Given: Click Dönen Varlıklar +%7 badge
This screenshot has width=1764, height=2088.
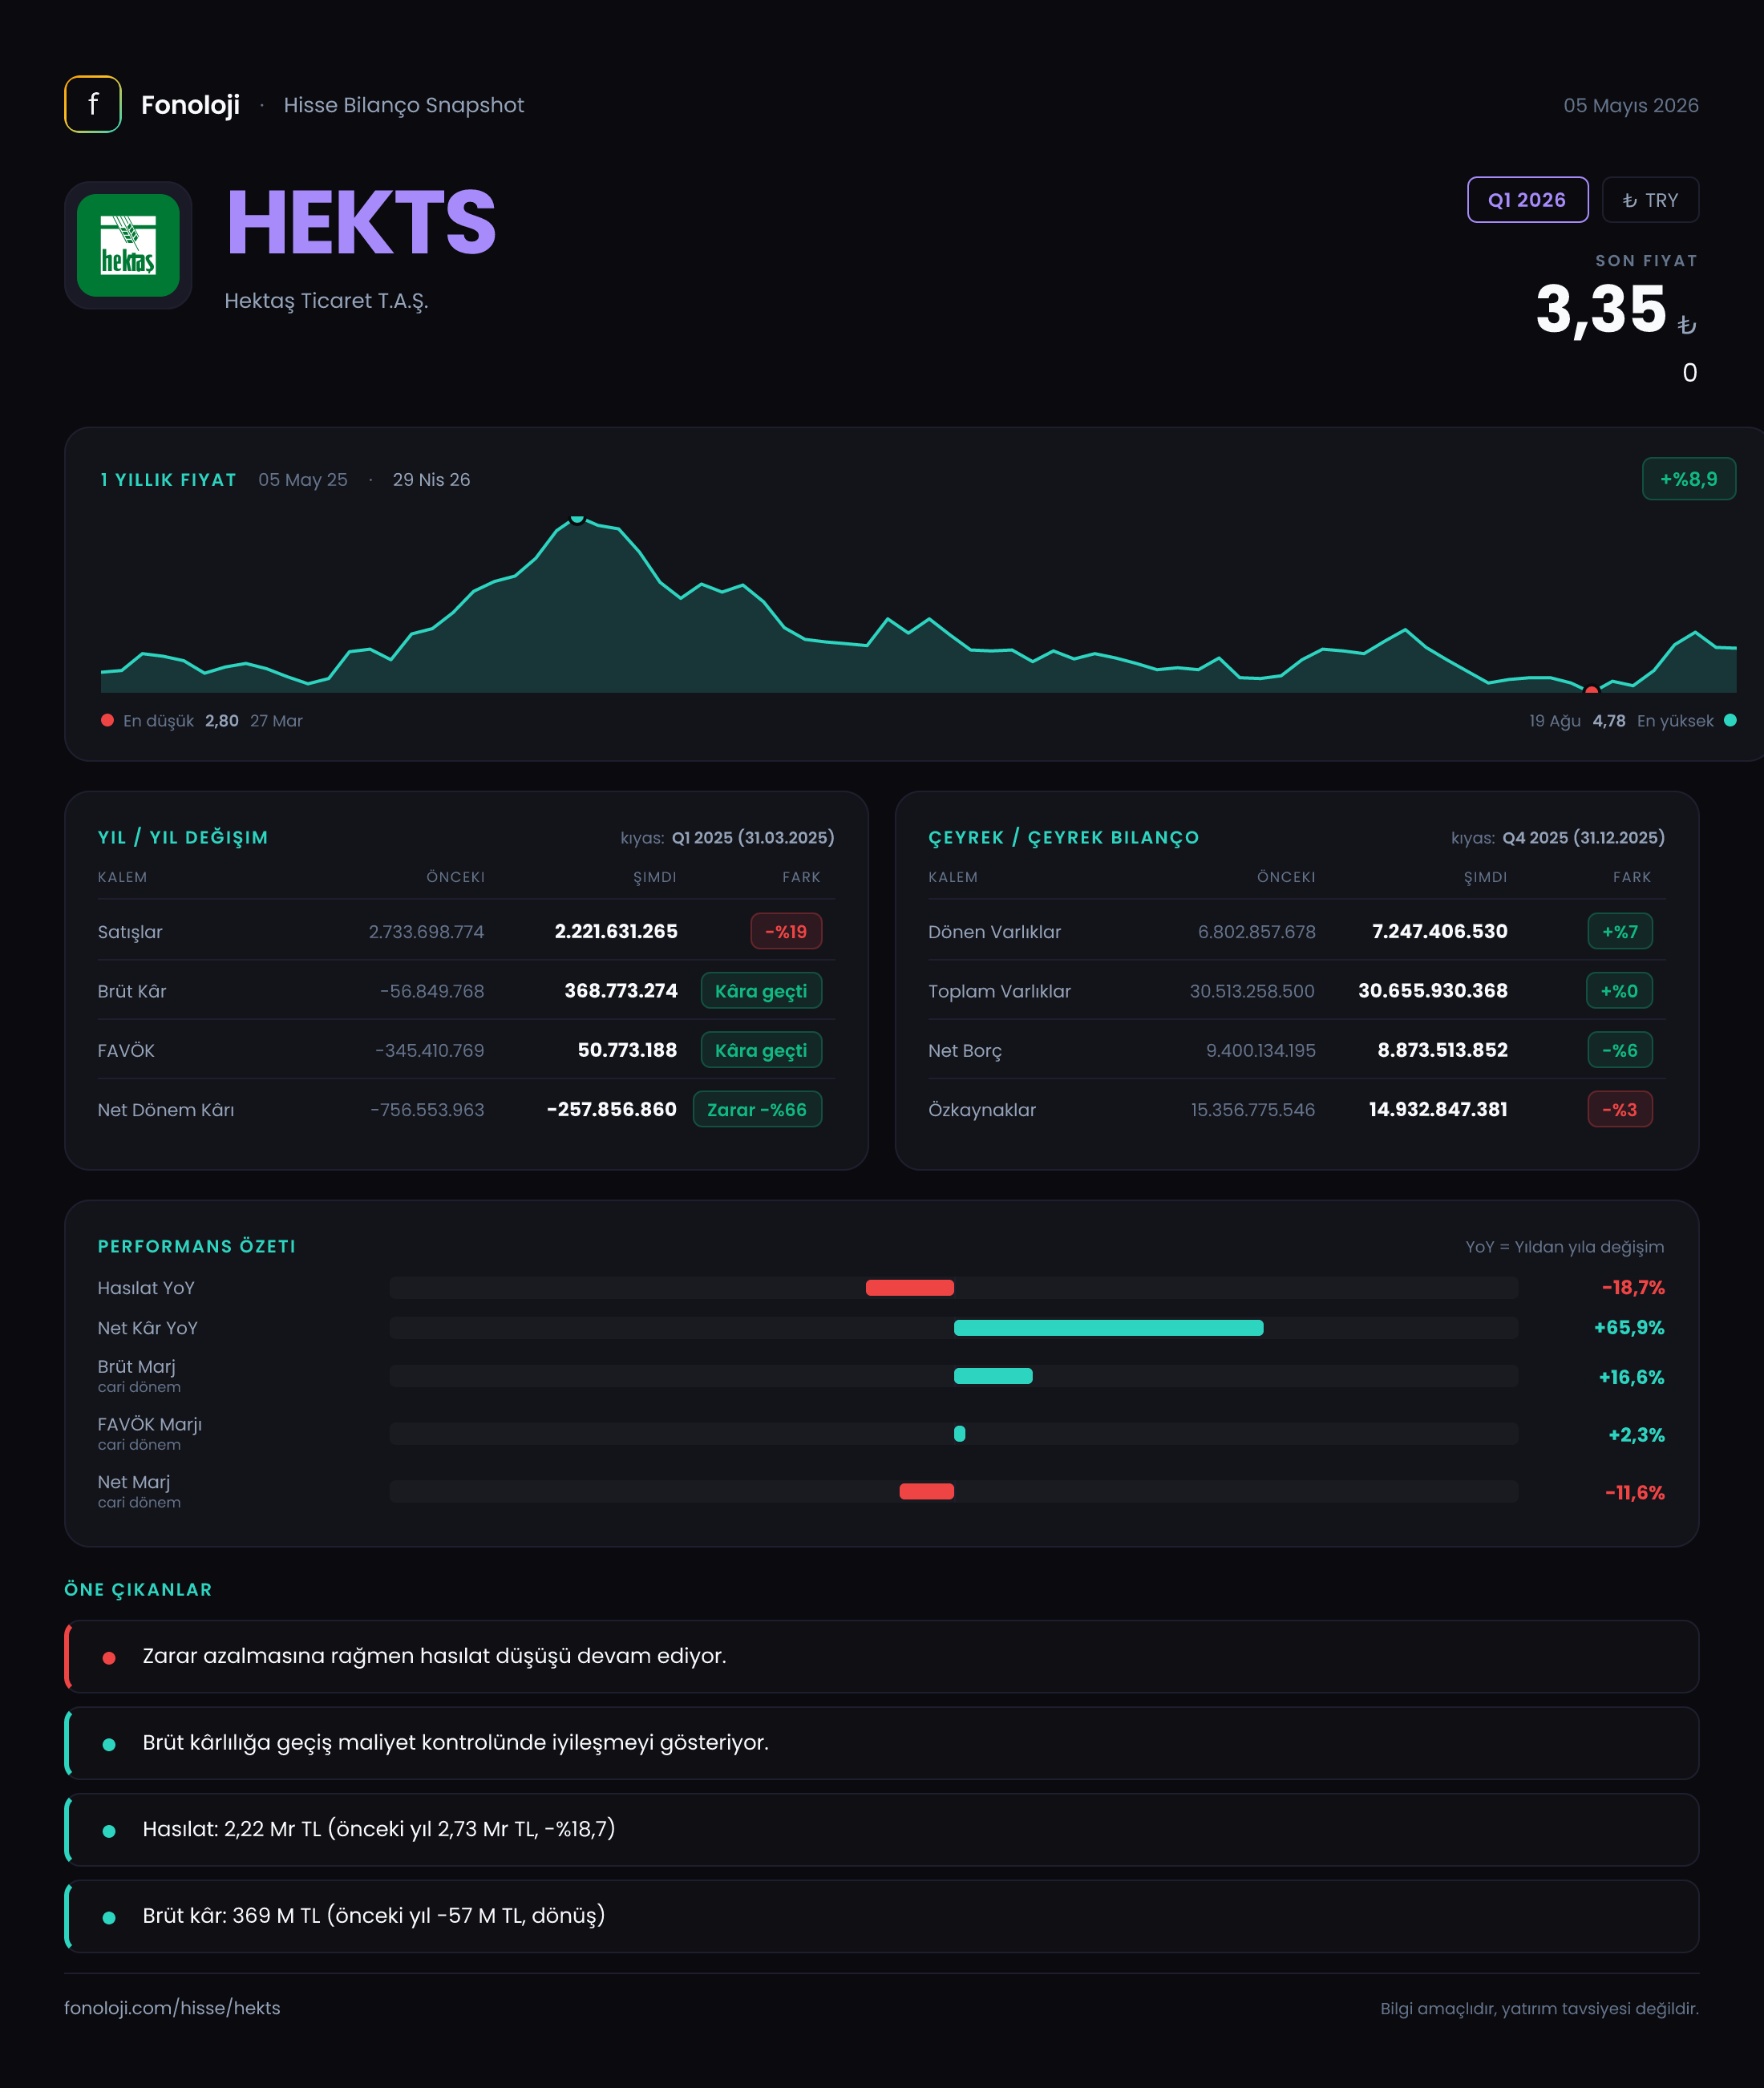Looking at the screenshot, I should pos(1620,931).
